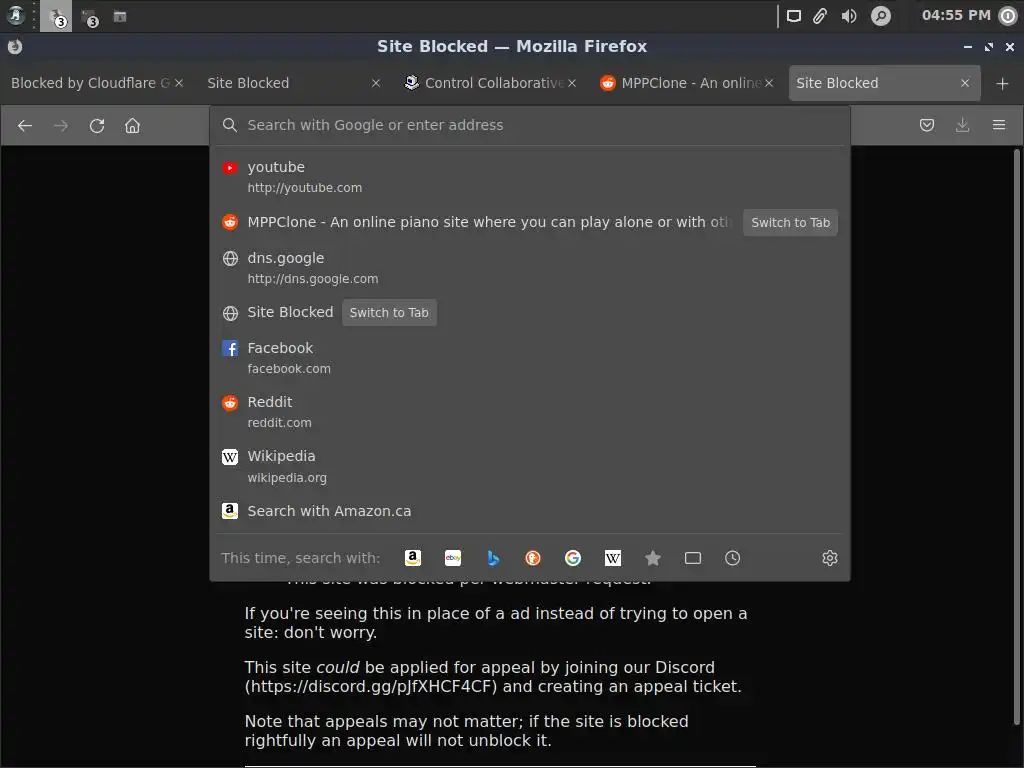Click Switch to Tab for MPPClone
1024x768 pixels.
pos(790,222)
